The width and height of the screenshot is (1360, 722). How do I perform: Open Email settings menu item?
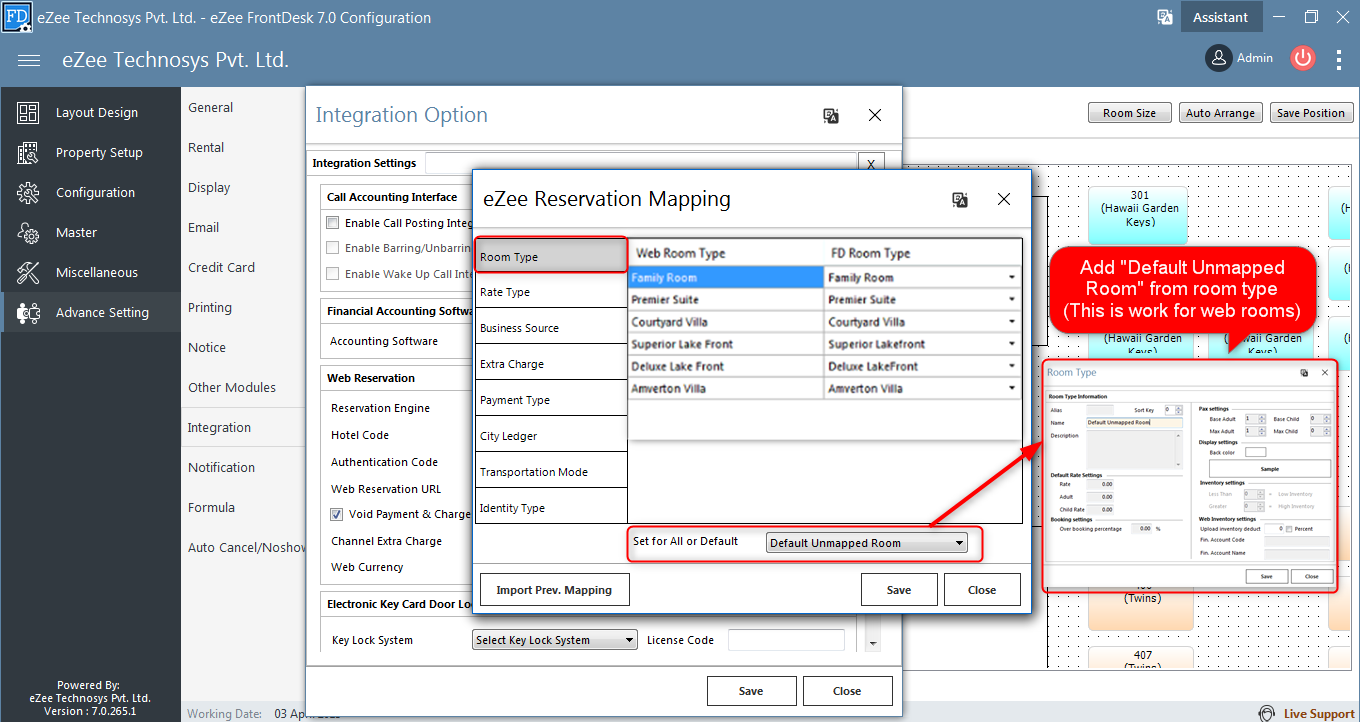pos(204,227)
